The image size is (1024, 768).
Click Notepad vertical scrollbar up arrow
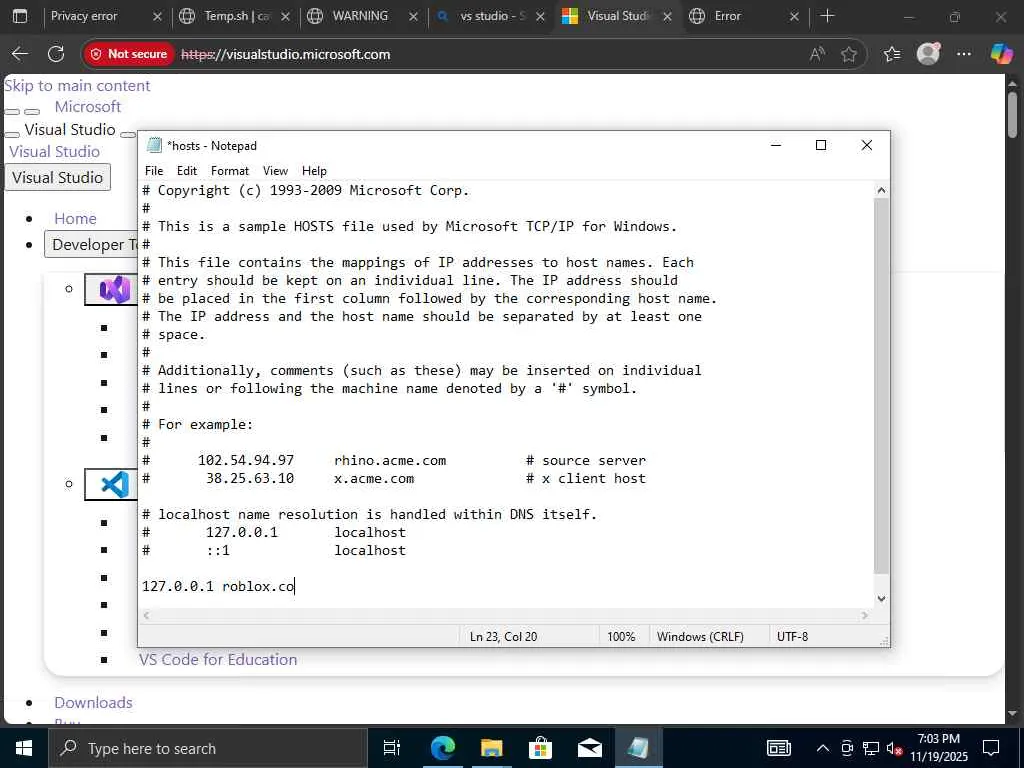pos(881,190)
